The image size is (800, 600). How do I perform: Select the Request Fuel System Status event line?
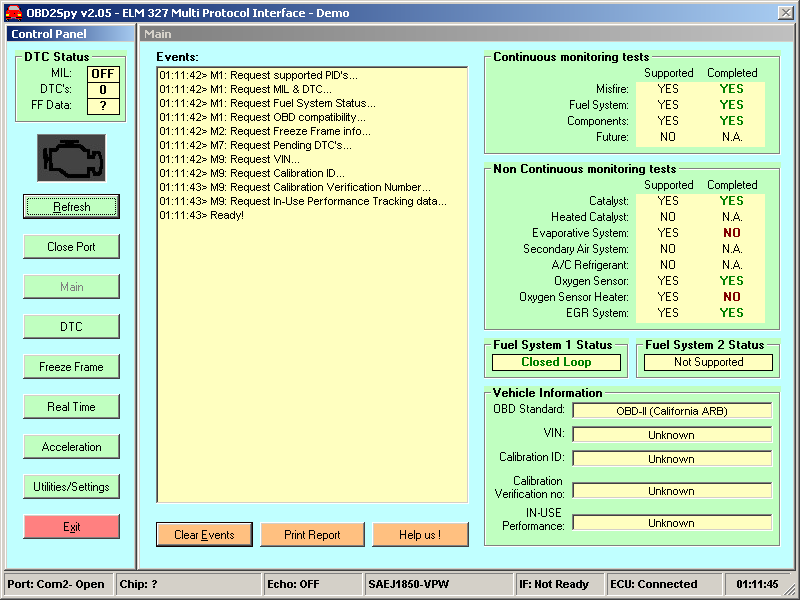(267, 103)
